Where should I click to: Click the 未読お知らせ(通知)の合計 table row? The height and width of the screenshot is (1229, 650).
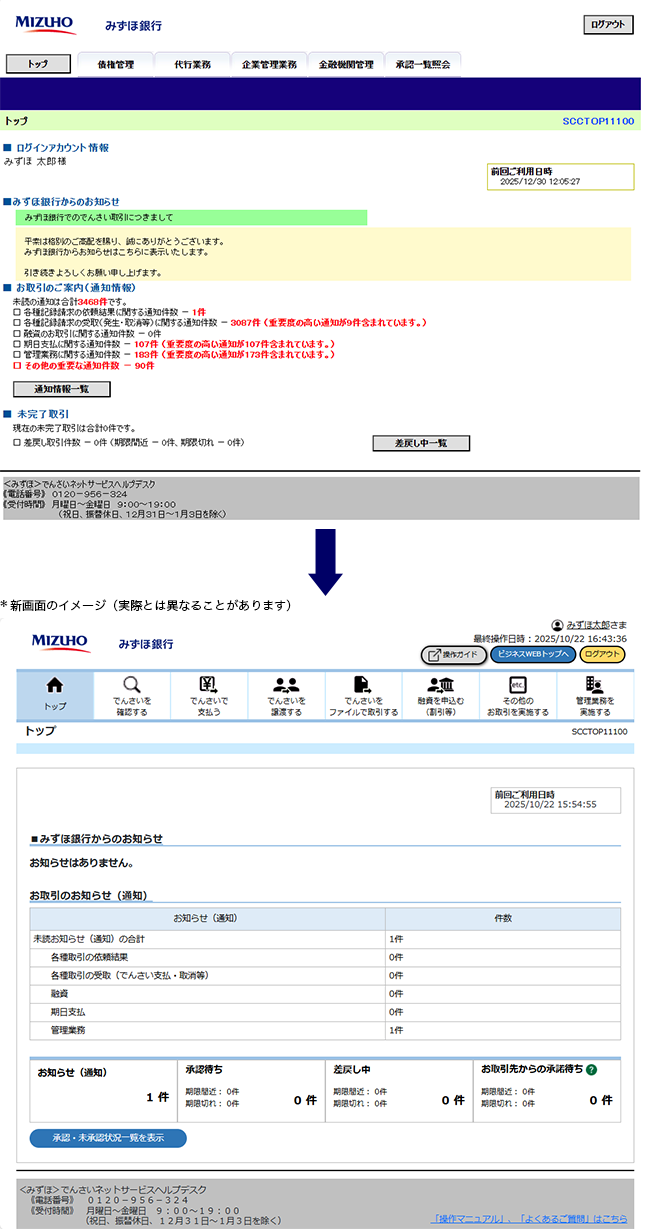[325, 939]
